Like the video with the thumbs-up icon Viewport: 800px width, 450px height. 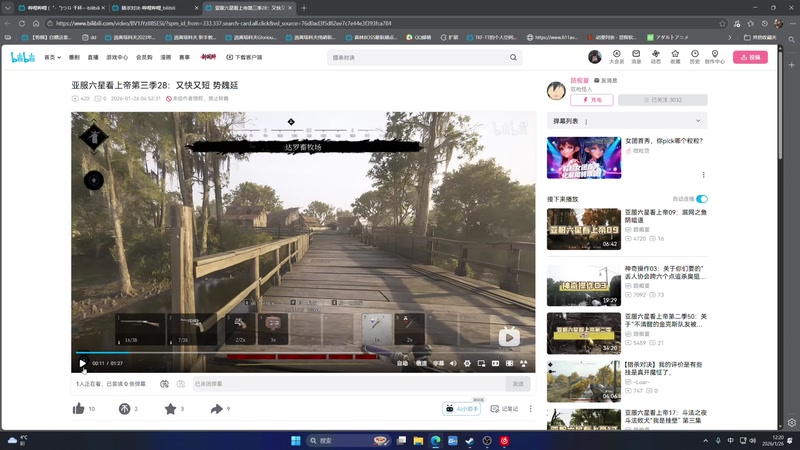79,409
